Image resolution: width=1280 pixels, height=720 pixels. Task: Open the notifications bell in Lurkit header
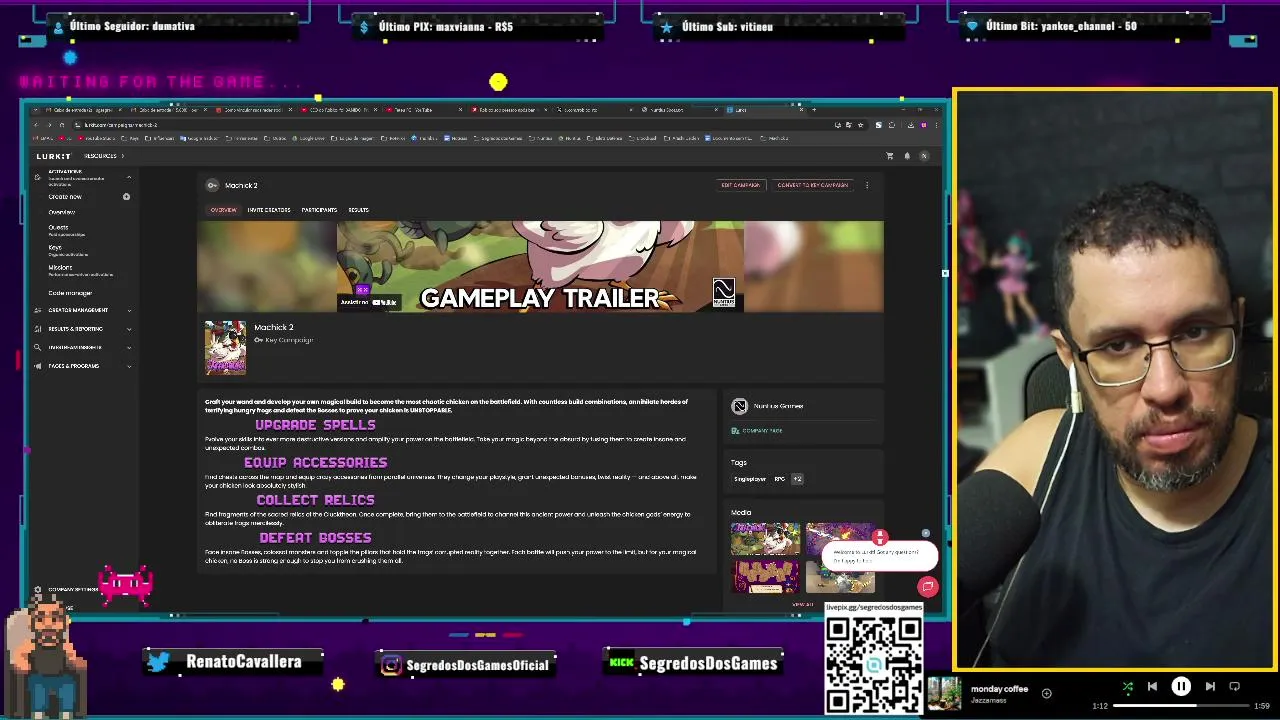coord(907,156)
